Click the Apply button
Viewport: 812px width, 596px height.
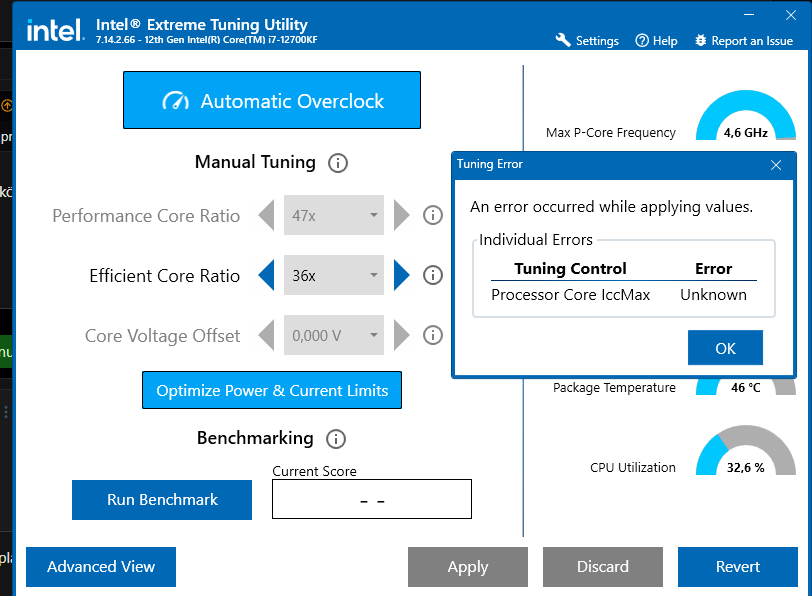coord(468,566)
